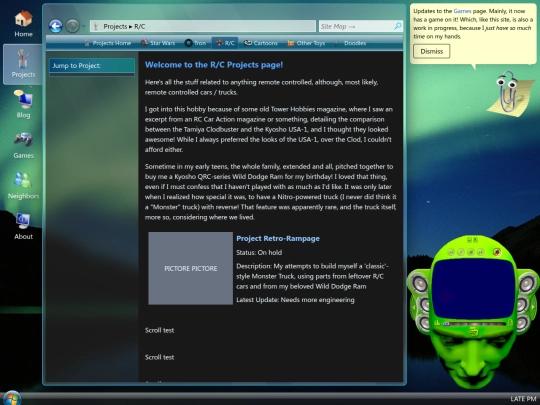Click the blue media player video screen
The height and width of the screenshot is (405, 540).
click(474, 289)
